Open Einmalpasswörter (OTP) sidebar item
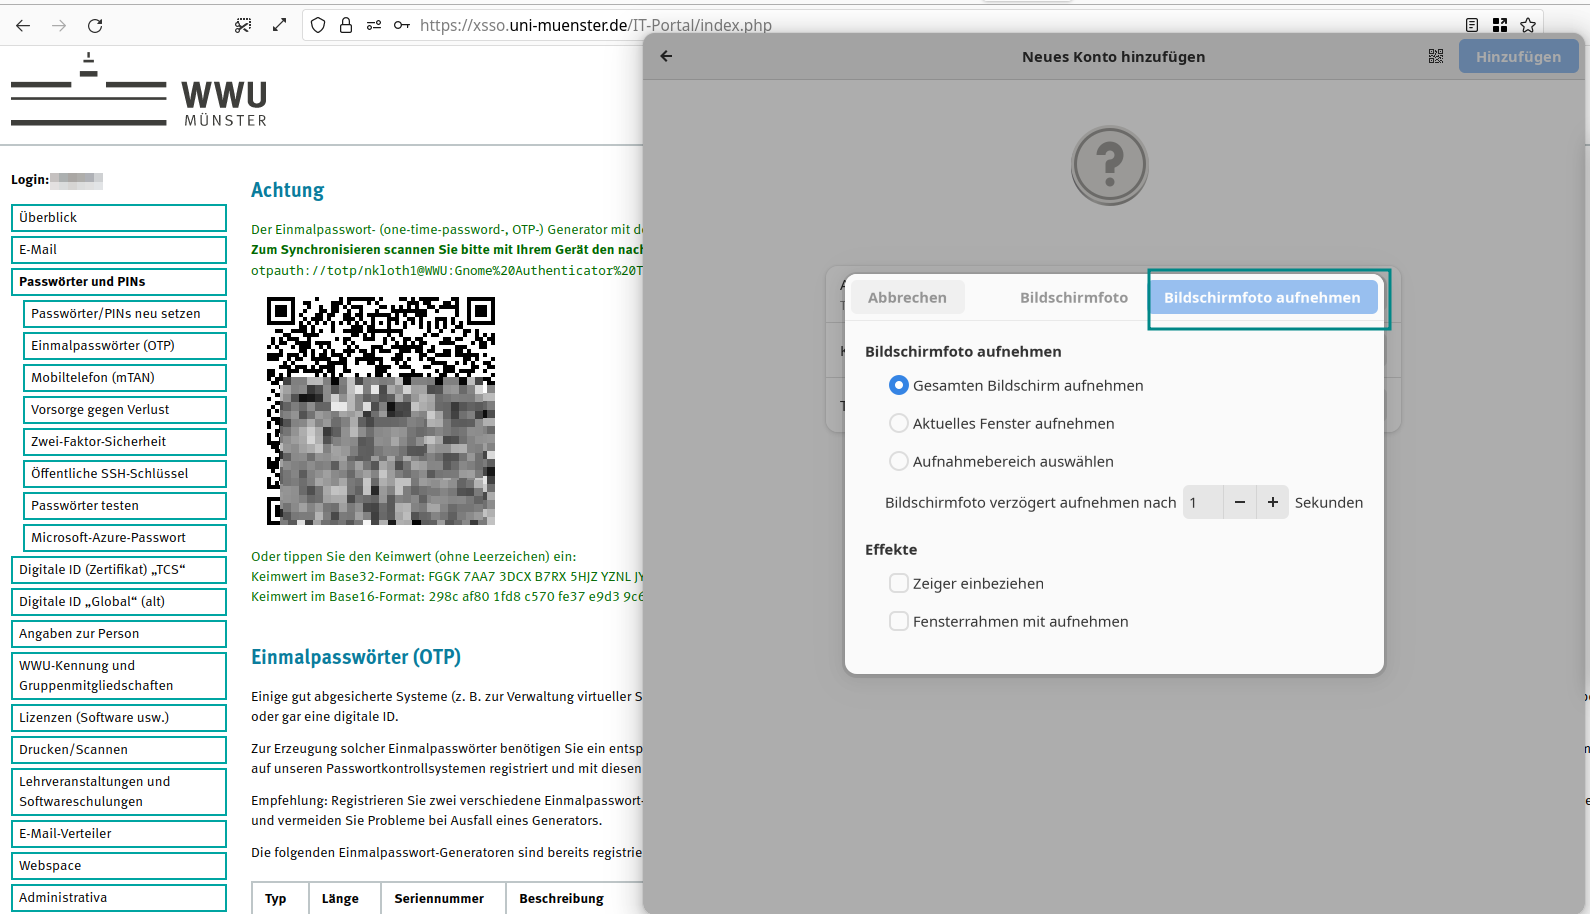Image resolution: width=1590 pixels, height=914 pixels. (124, 346)
